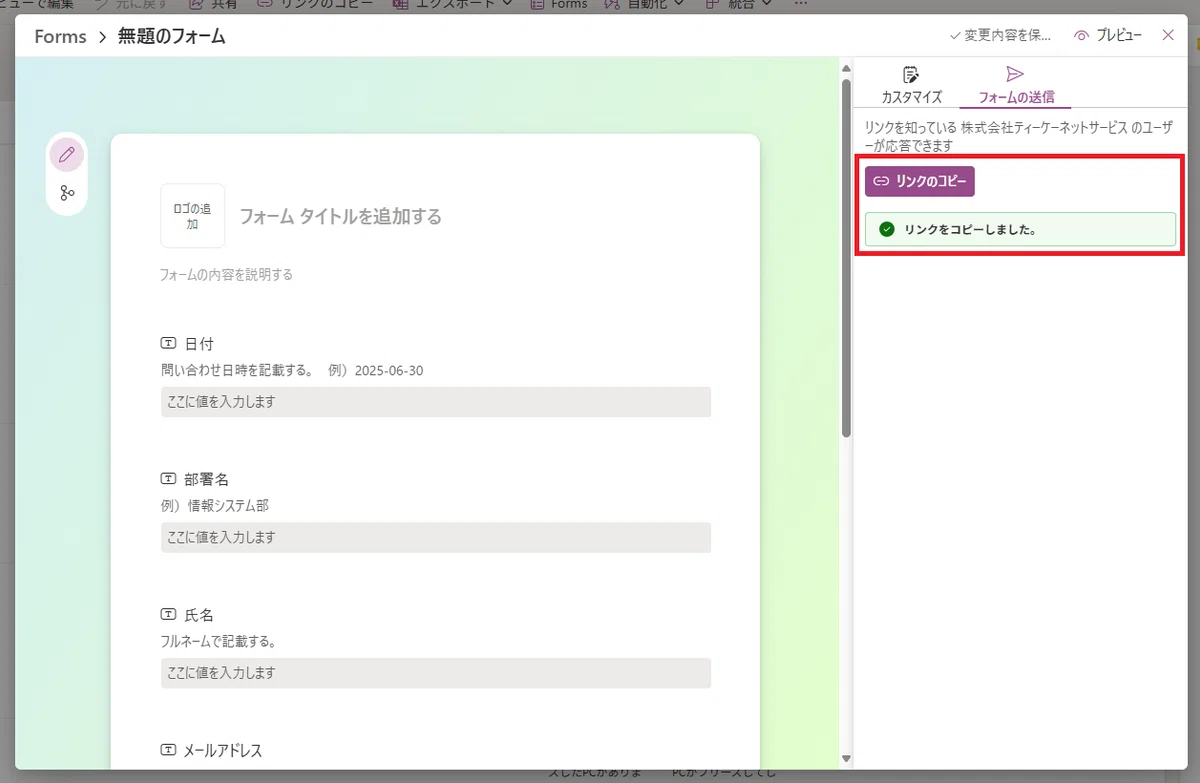The width and height of the screenshot is (1200, 783).
Task: Click the Customize tab icon
Action: [x=910, y=74]
